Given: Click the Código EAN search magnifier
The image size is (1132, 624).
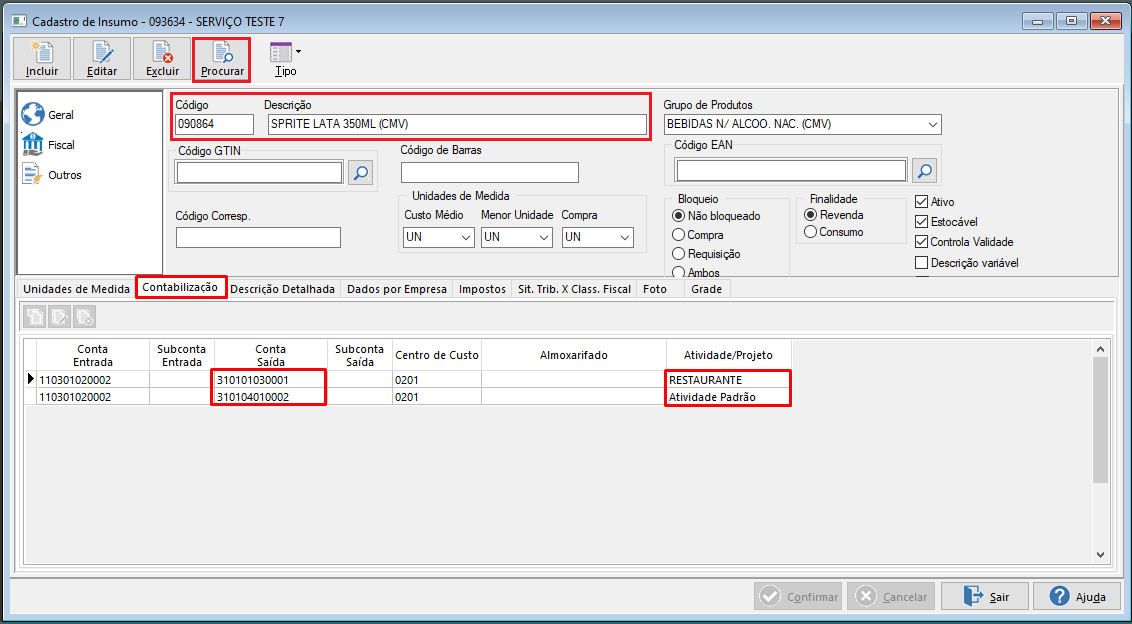Looking at the screenshot, I should click(x=925, y=171).
